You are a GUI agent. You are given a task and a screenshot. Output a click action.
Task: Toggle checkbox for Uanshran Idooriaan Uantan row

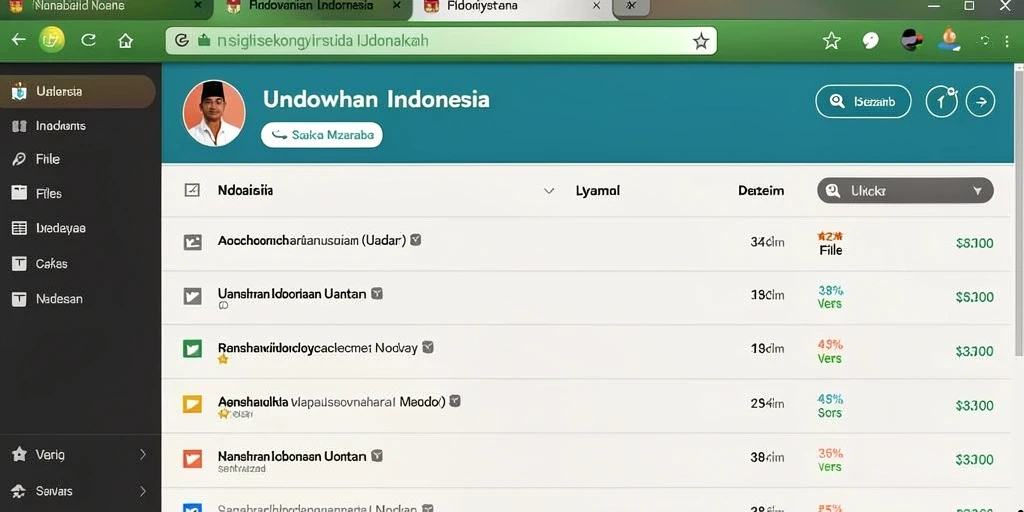[192, 296]
